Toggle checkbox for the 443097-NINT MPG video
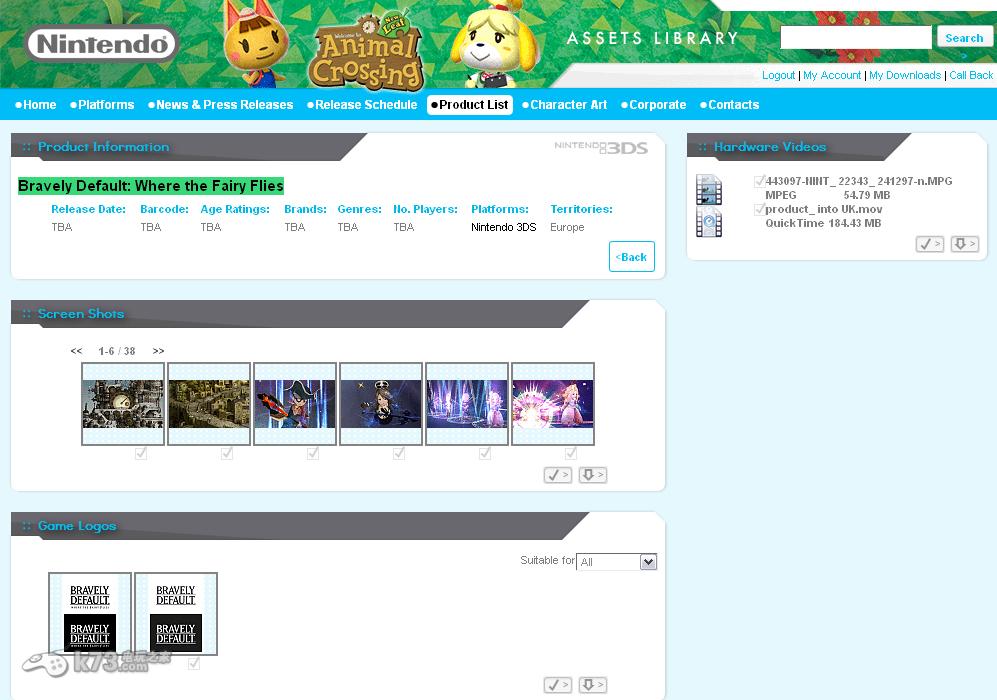Screen dimensions: 997x700 (x=760, y=182)
